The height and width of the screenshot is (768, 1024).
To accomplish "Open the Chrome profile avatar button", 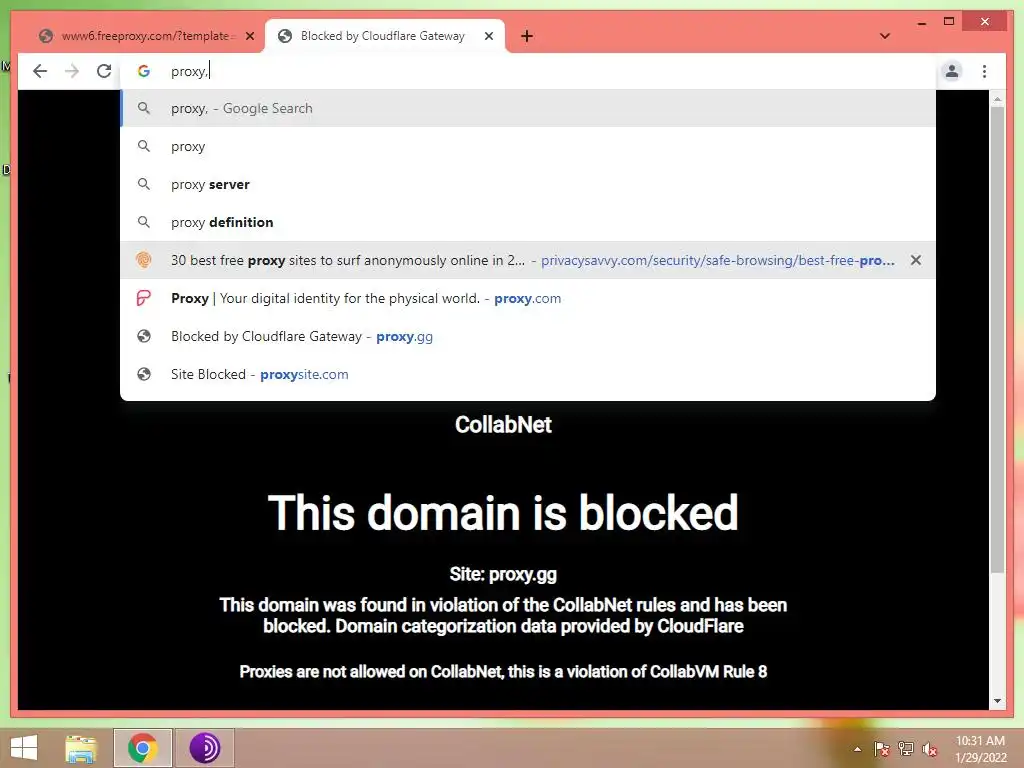I will click(952, 71).
